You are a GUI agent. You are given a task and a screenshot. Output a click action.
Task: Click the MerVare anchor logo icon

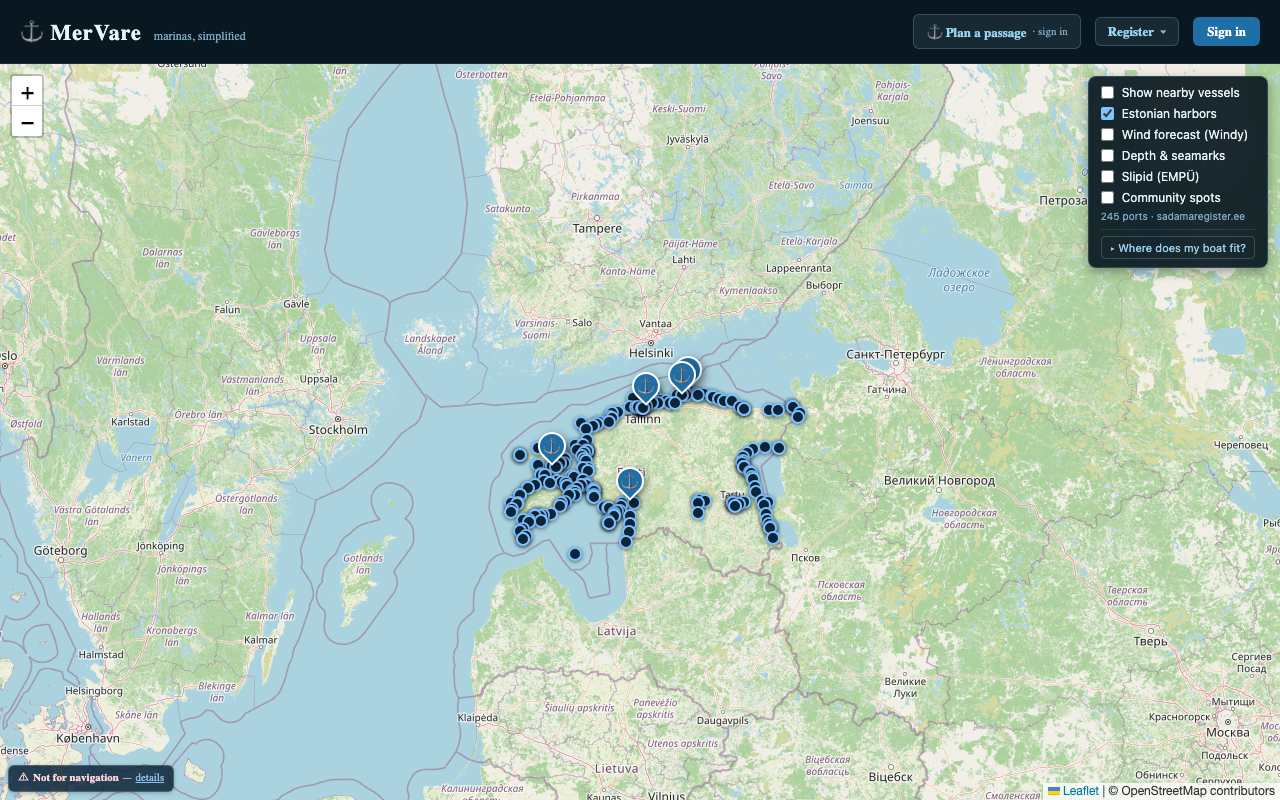[32, 32]
